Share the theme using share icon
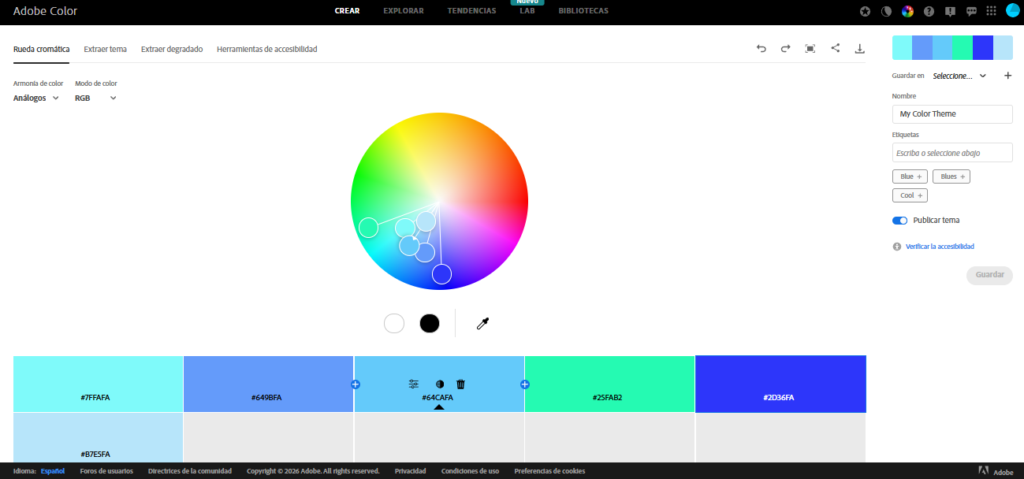Screen dimensions: 1024x479 pos(835,48)
